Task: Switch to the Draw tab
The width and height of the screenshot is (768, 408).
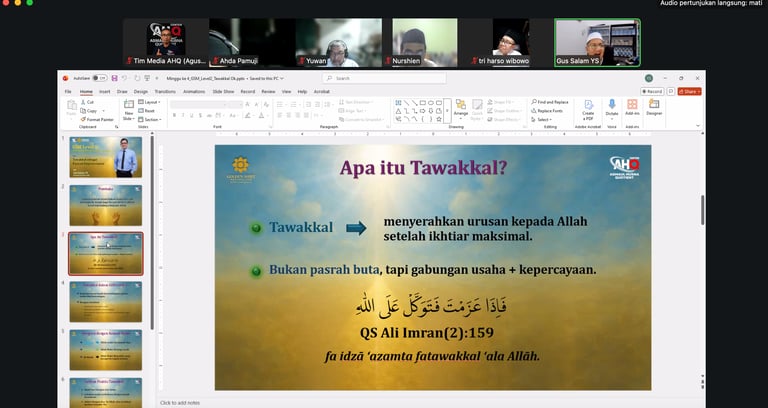Action: click(x=122, y=92)
